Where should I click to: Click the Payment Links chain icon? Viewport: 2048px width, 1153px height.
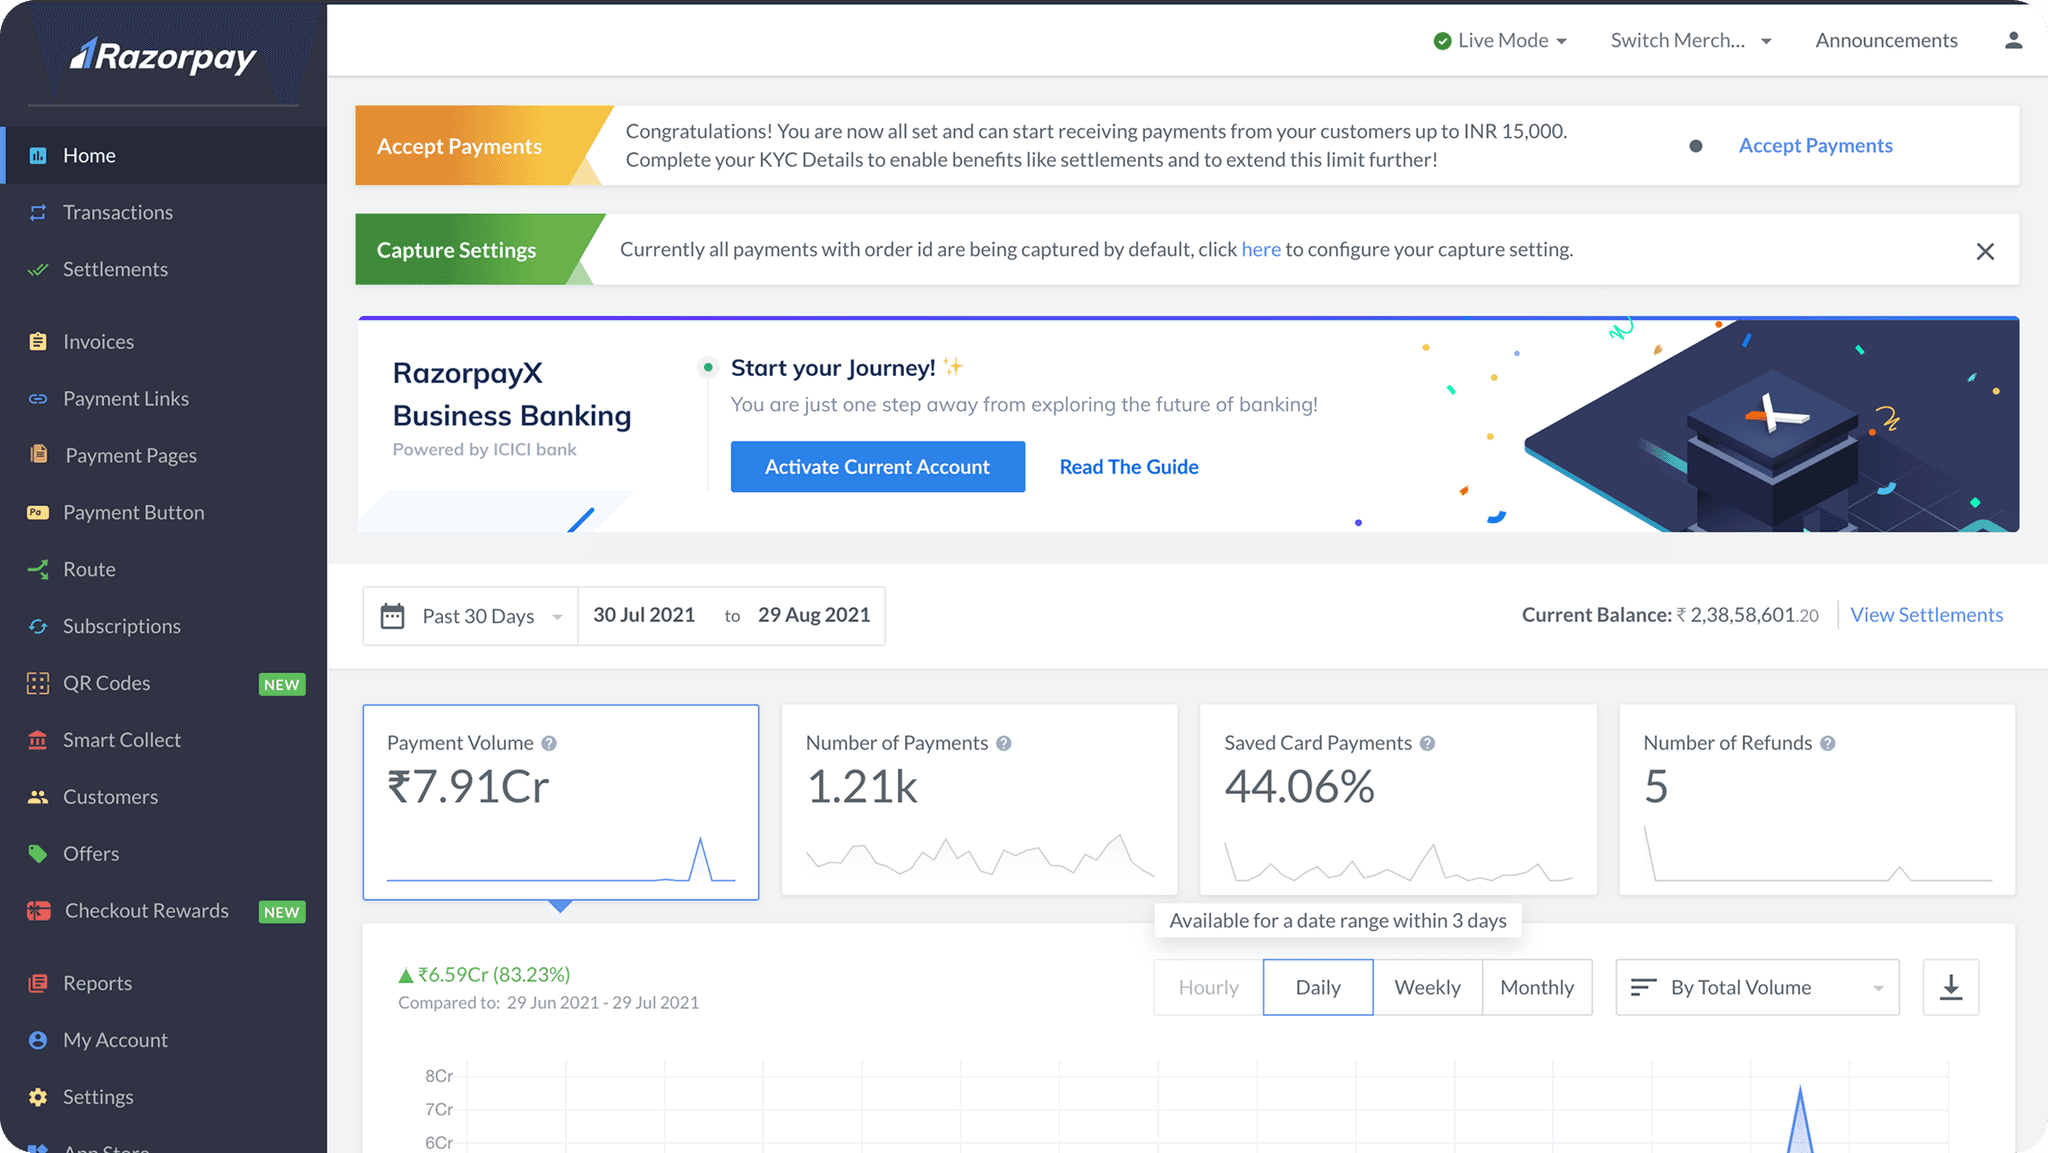[x=38, y=398]
